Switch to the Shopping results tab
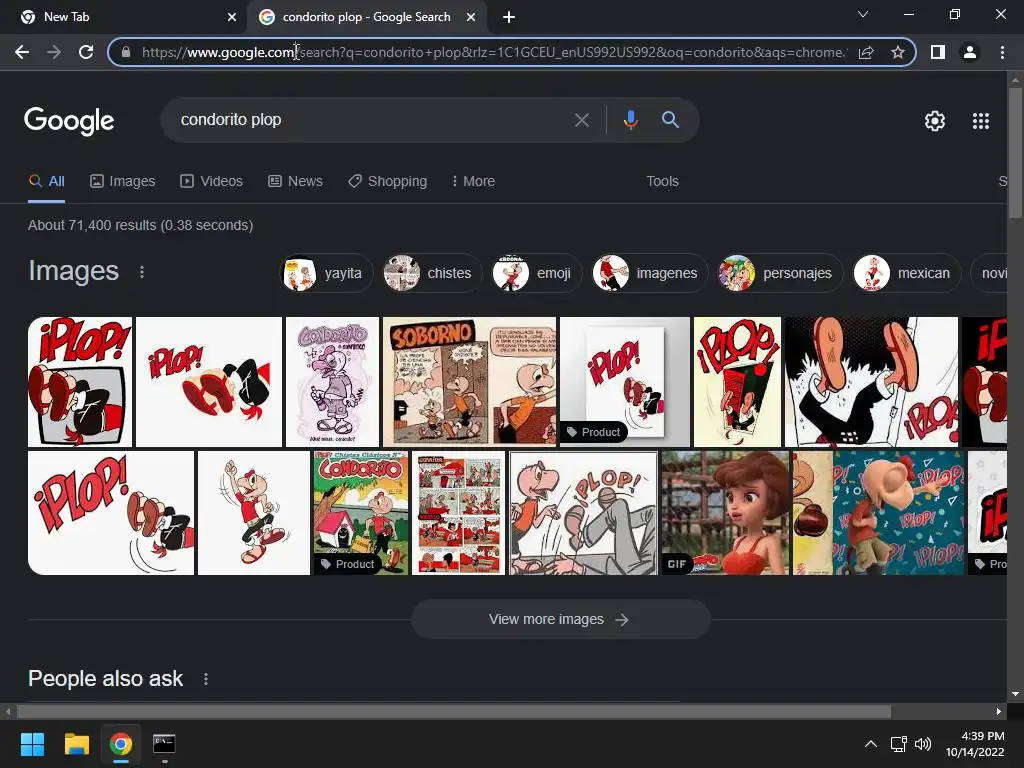Screen dimensions: 1024x768 tap(388, 182)
